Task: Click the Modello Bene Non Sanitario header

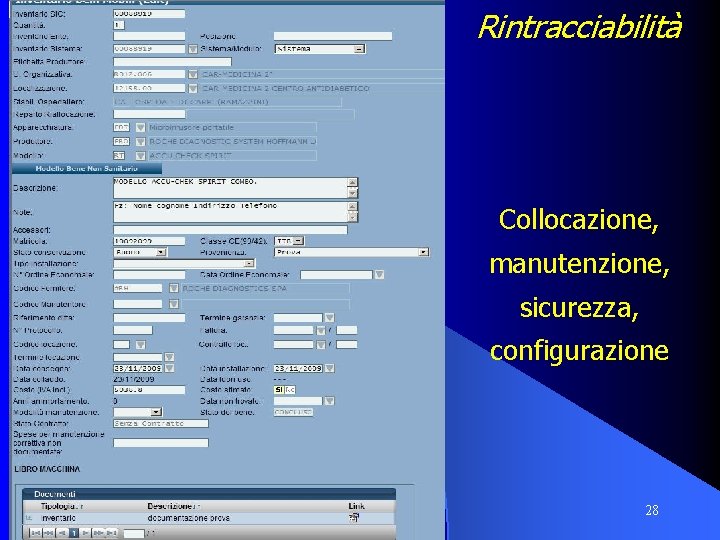Action: click(x=87, y=169)
